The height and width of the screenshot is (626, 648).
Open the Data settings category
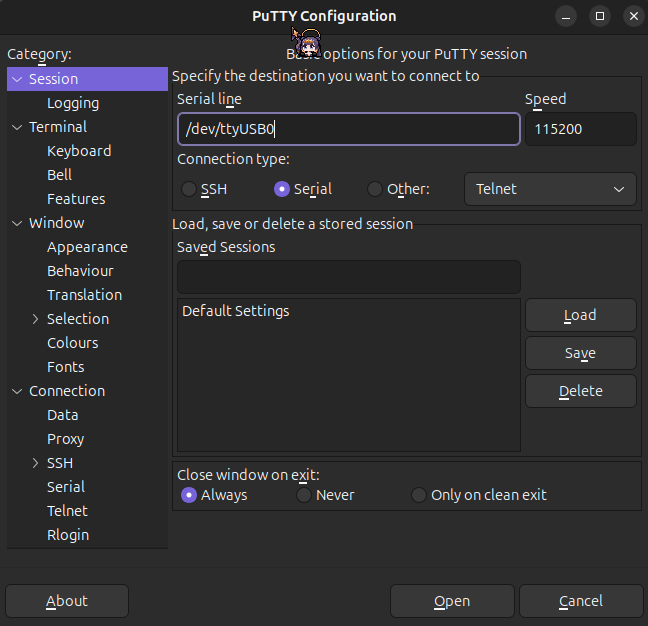pyautogui.click(x=62, y=415)
